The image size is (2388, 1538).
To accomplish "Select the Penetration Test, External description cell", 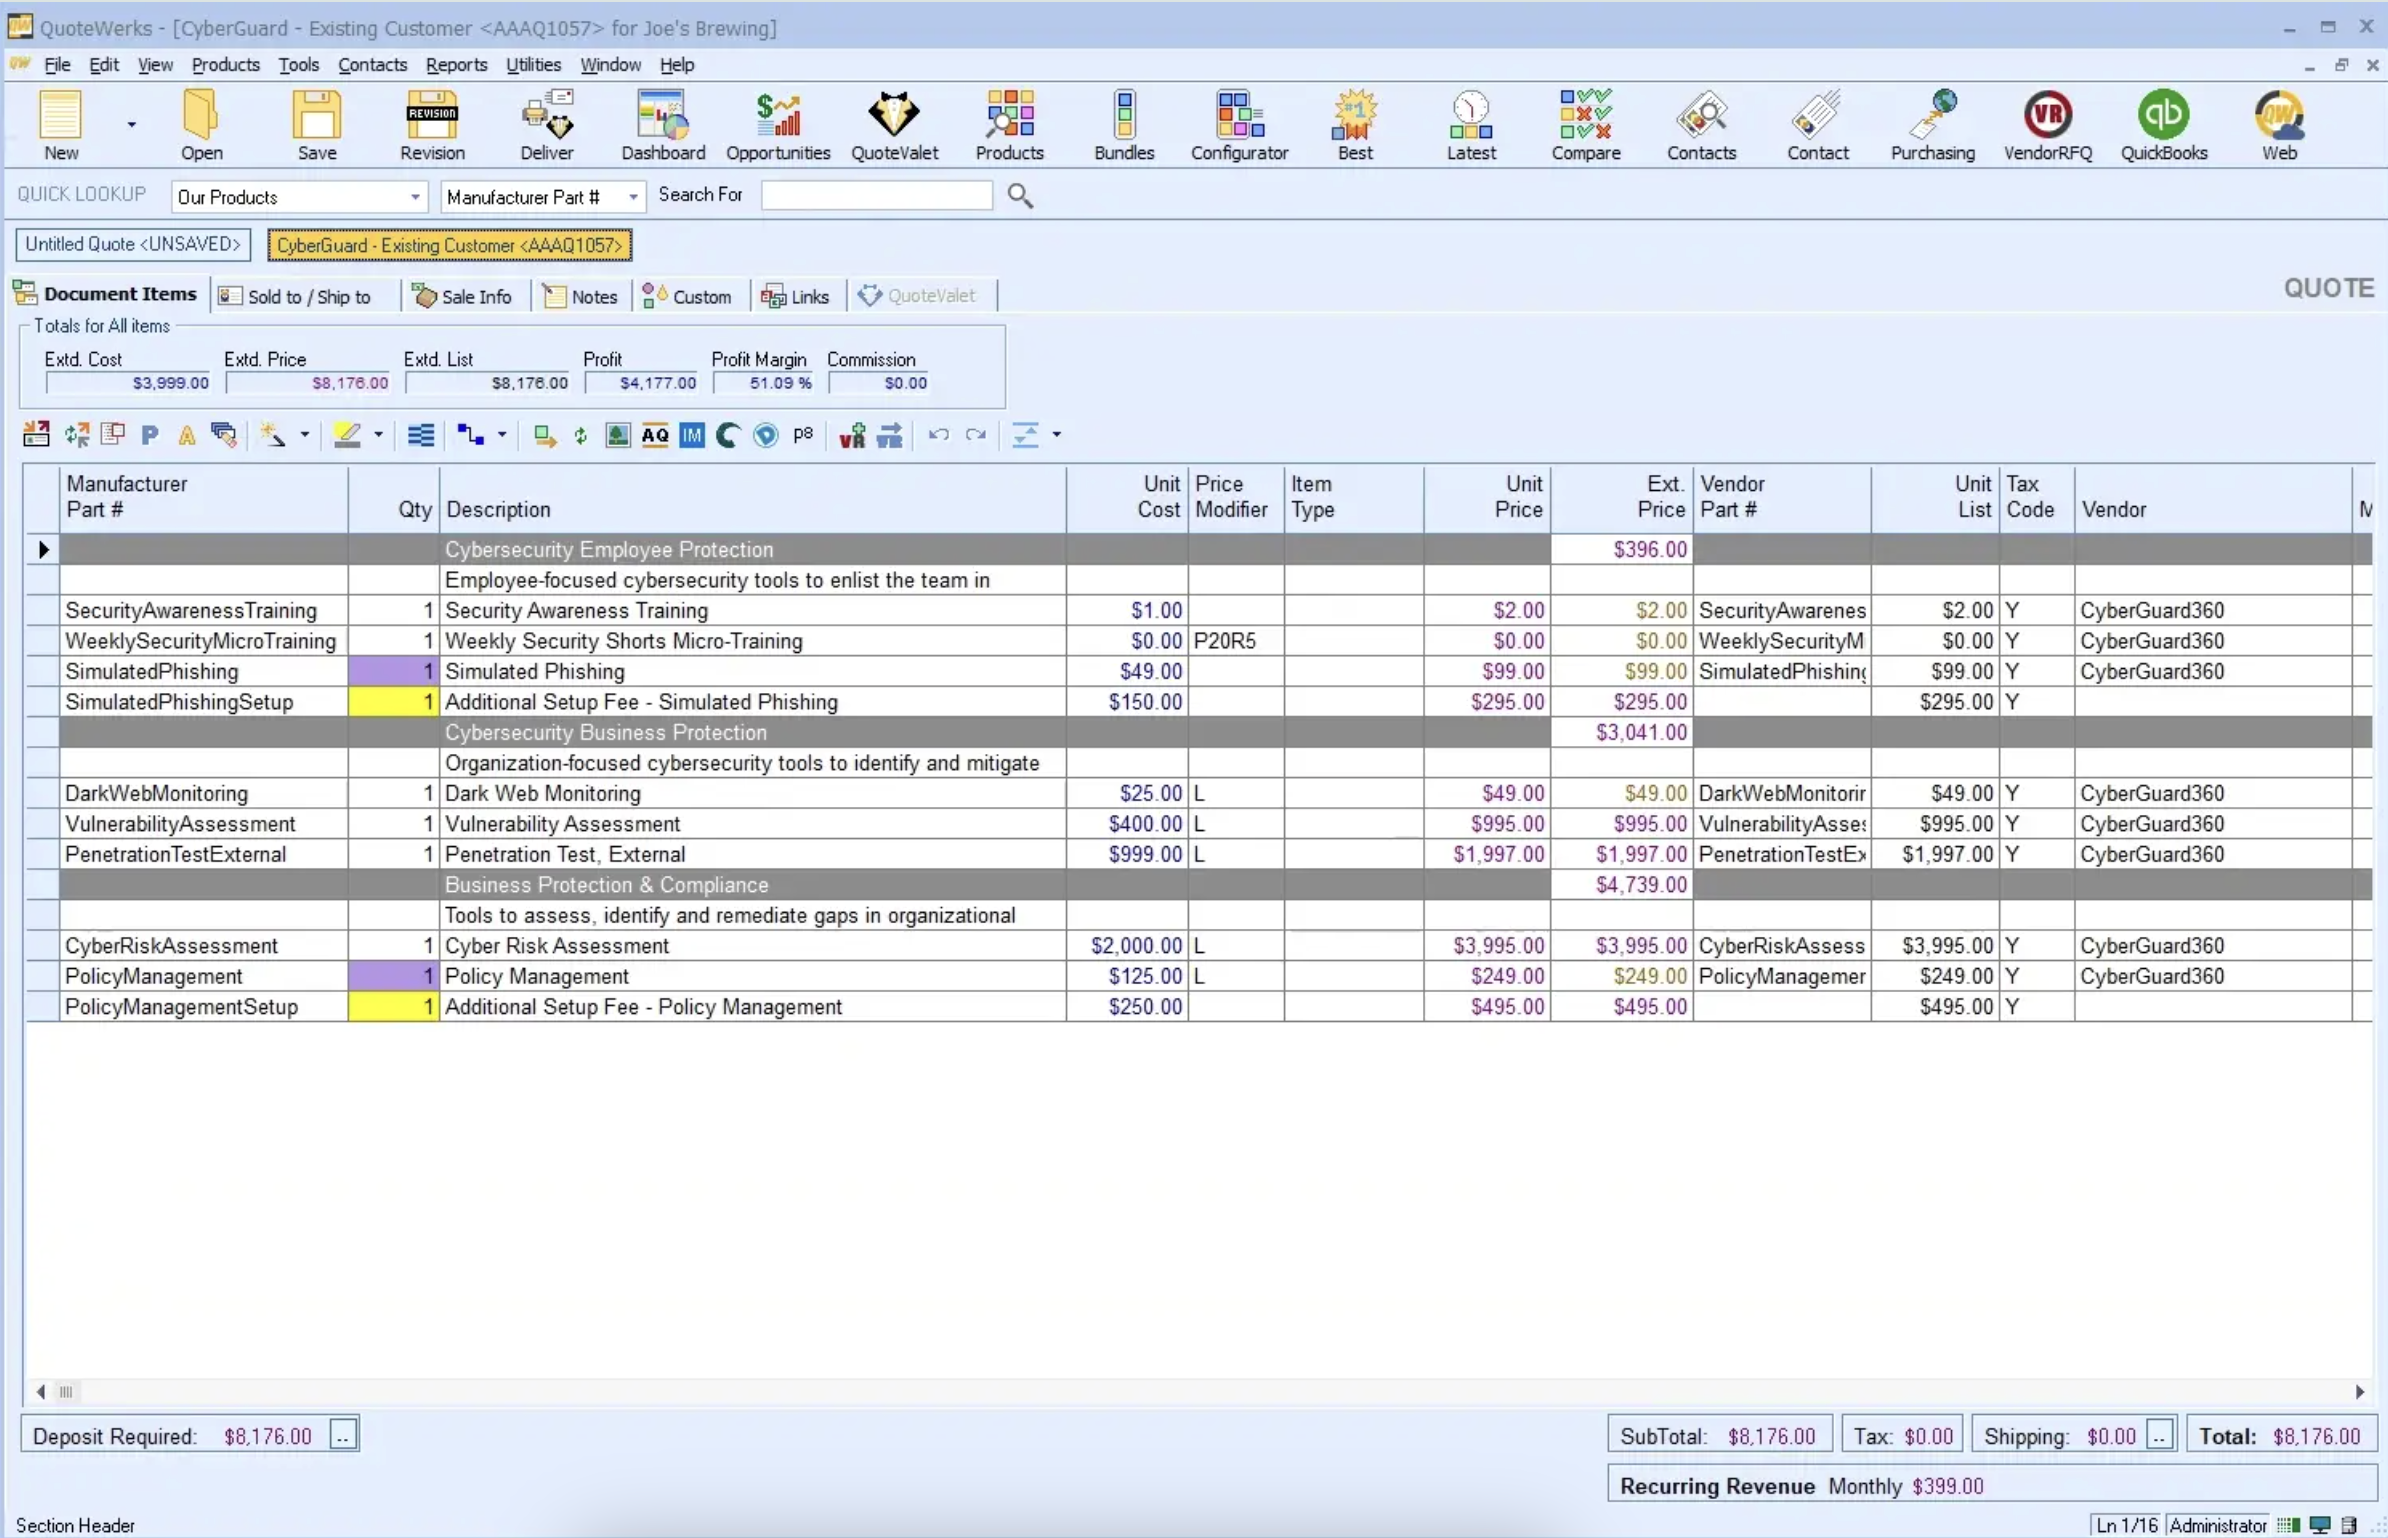I will [x=753, y=855].
